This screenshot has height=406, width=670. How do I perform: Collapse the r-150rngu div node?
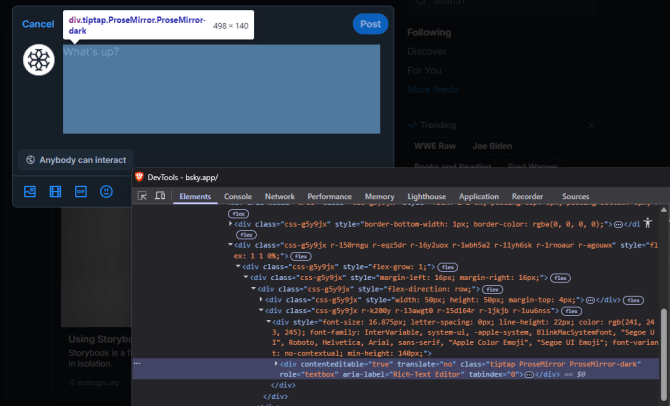[x=231, y=245]
